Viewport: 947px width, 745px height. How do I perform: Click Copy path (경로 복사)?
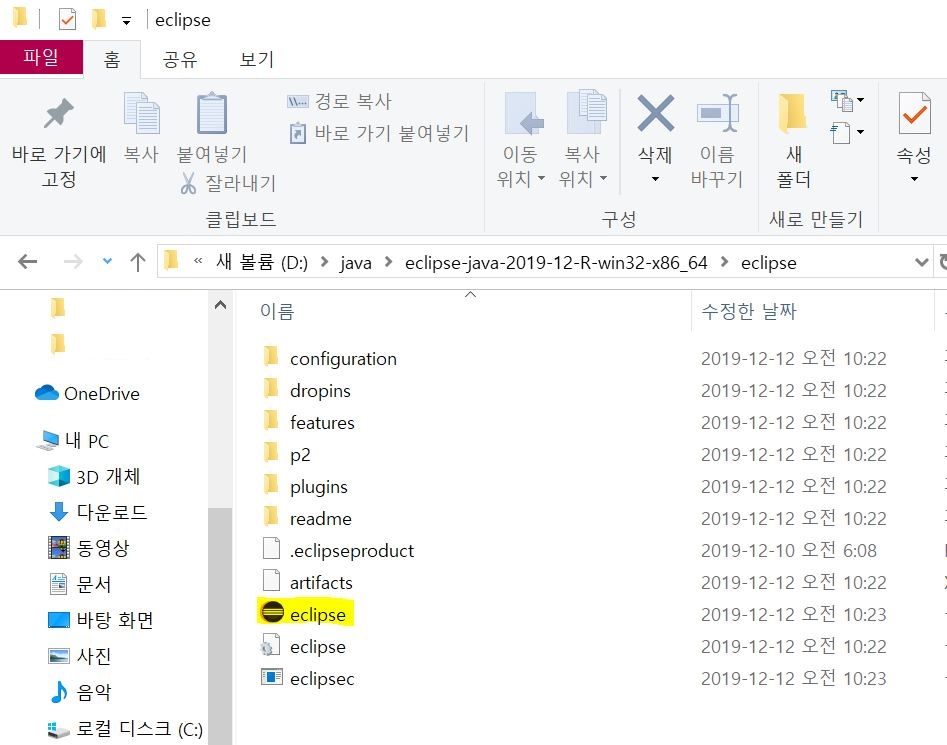tap(339, 101)
